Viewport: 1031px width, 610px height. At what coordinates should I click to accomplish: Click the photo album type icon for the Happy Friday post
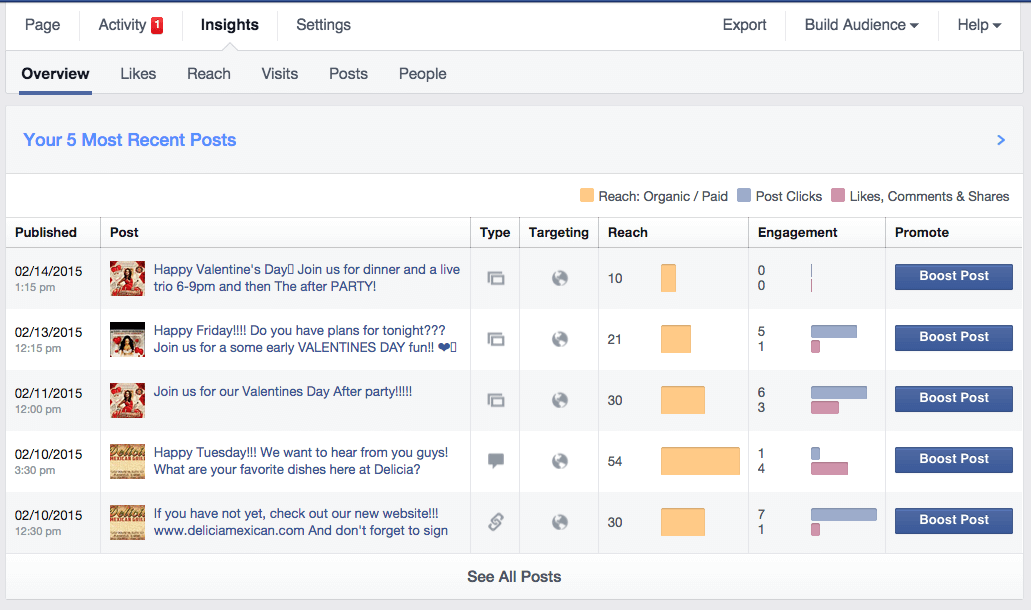[x=495, y=340]
